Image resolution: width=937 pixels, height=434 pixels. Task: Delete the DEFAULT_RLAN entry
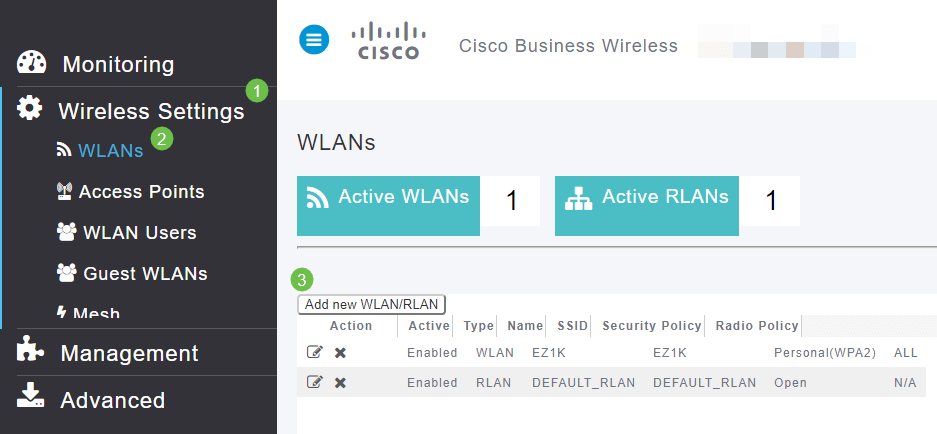click(340, 382)
